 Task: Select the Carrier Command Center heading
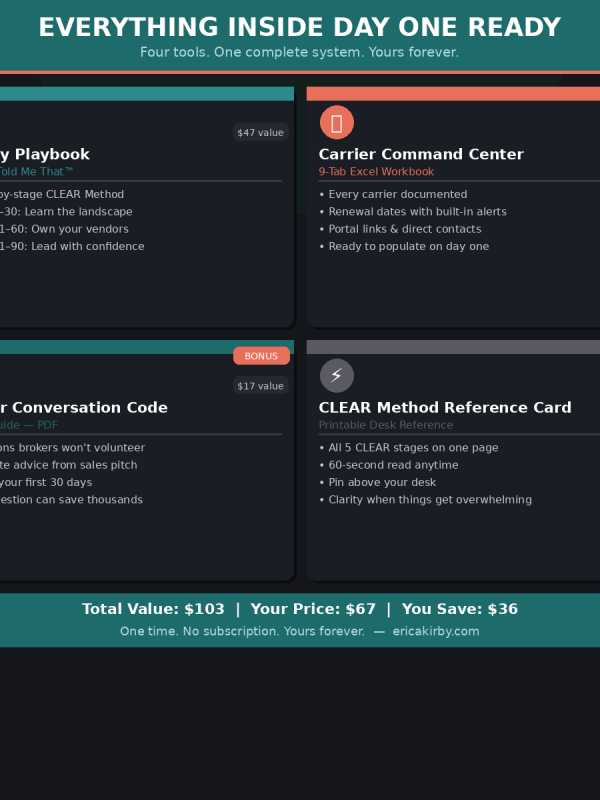pos(421,154)
